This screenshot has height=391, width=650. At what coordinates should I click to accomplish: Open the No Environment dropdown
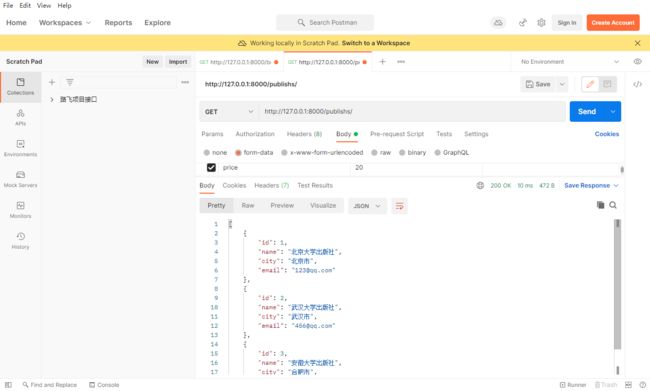[570, 62]
